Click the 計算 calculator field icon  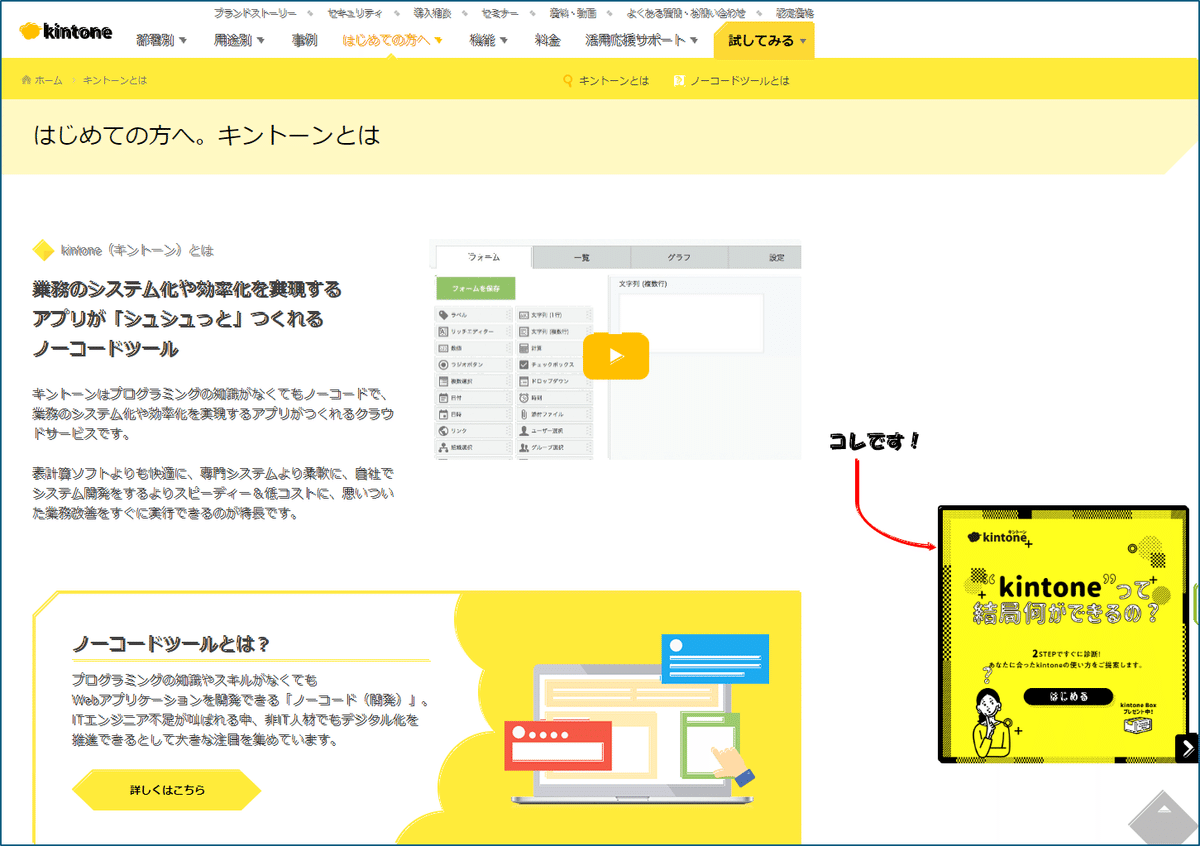(523, 348)
